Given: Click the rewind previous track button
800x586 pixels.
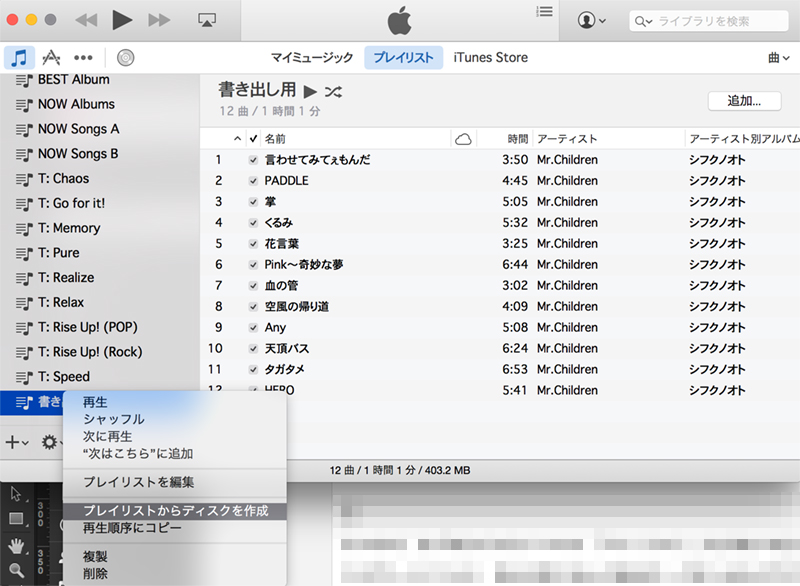Looking at the screenshot, I should point(86,20).
